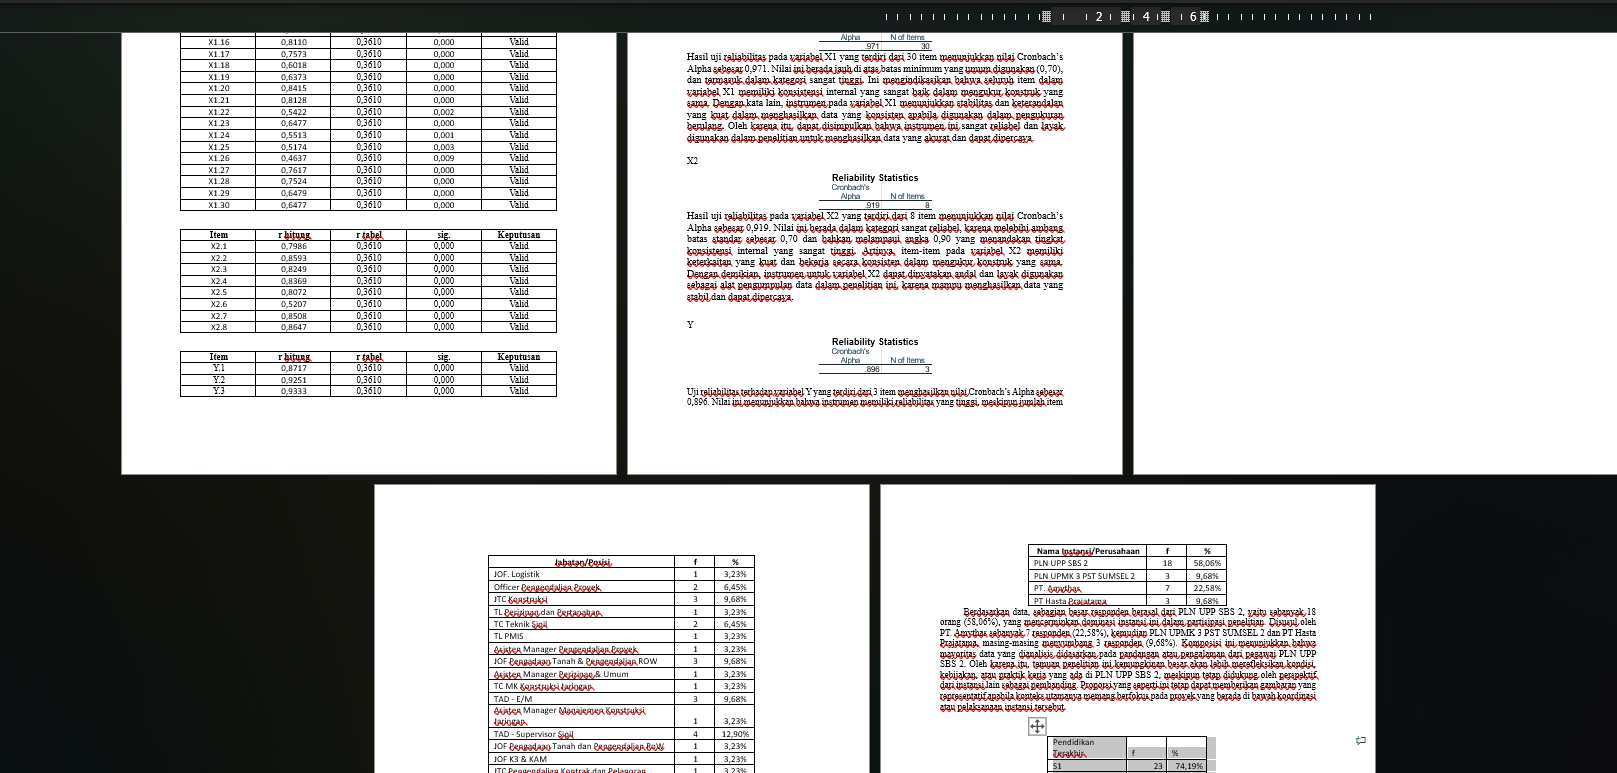
Task: Click the Pendidikan Terakhir header cell
Action: pyautogui.click(x=1085, y=747)
